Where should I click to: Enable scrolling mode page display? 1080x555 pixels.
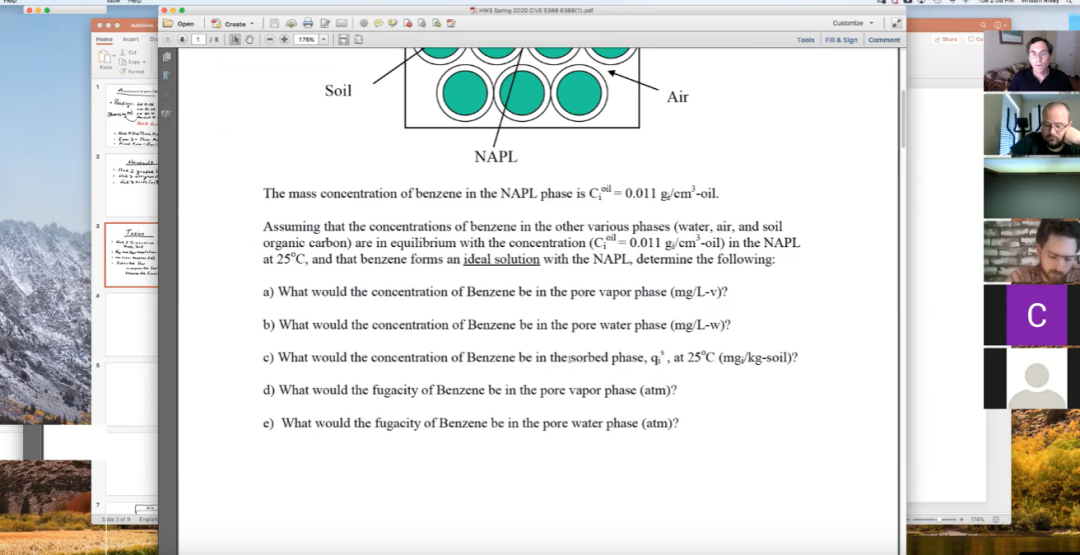(344, 39)
